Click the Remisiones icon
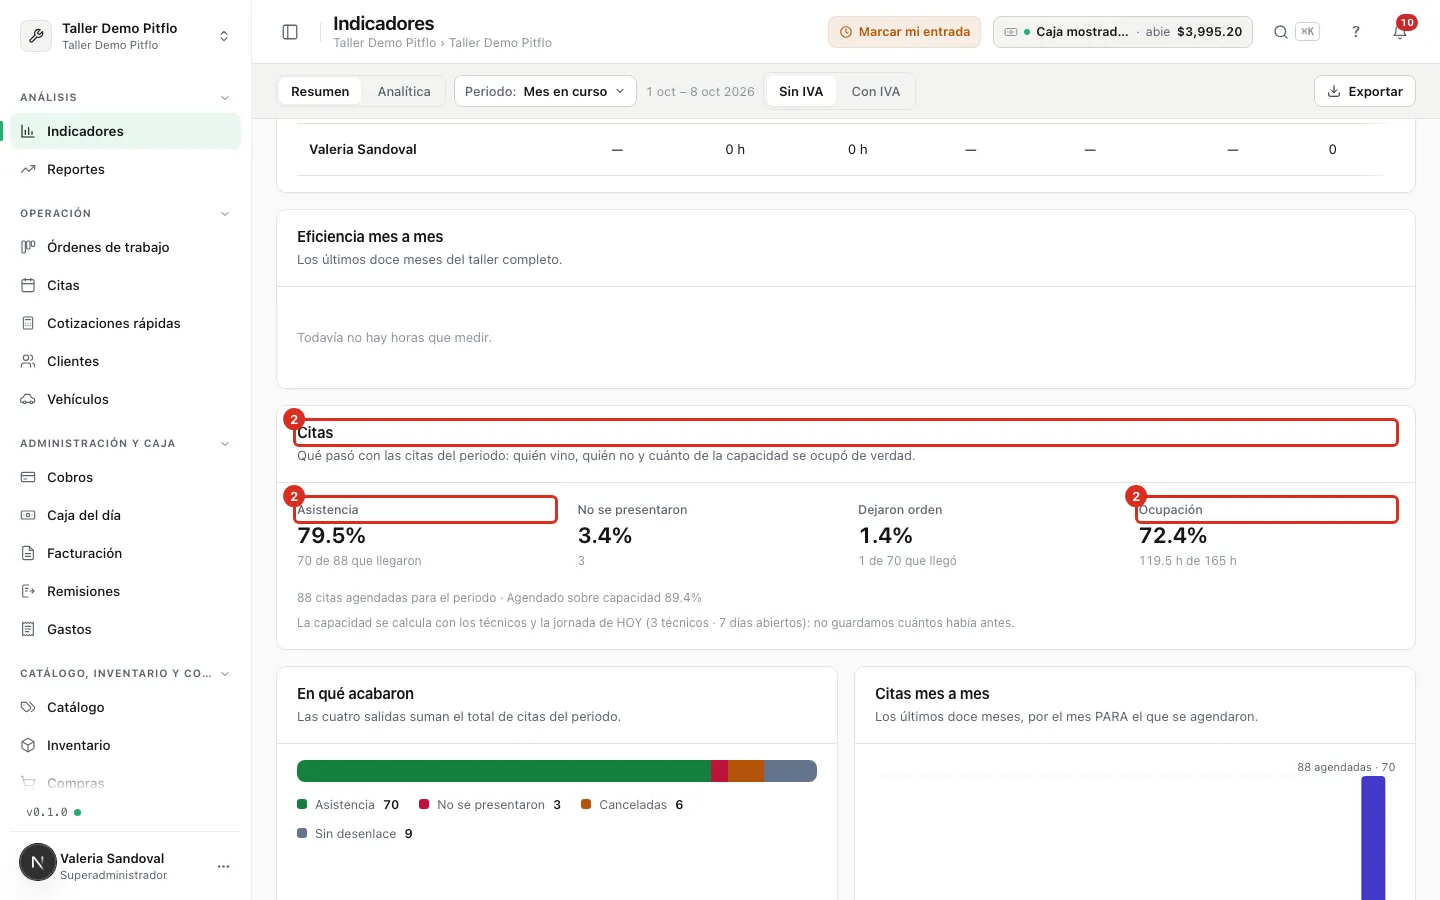 click(x=28, y=591)
